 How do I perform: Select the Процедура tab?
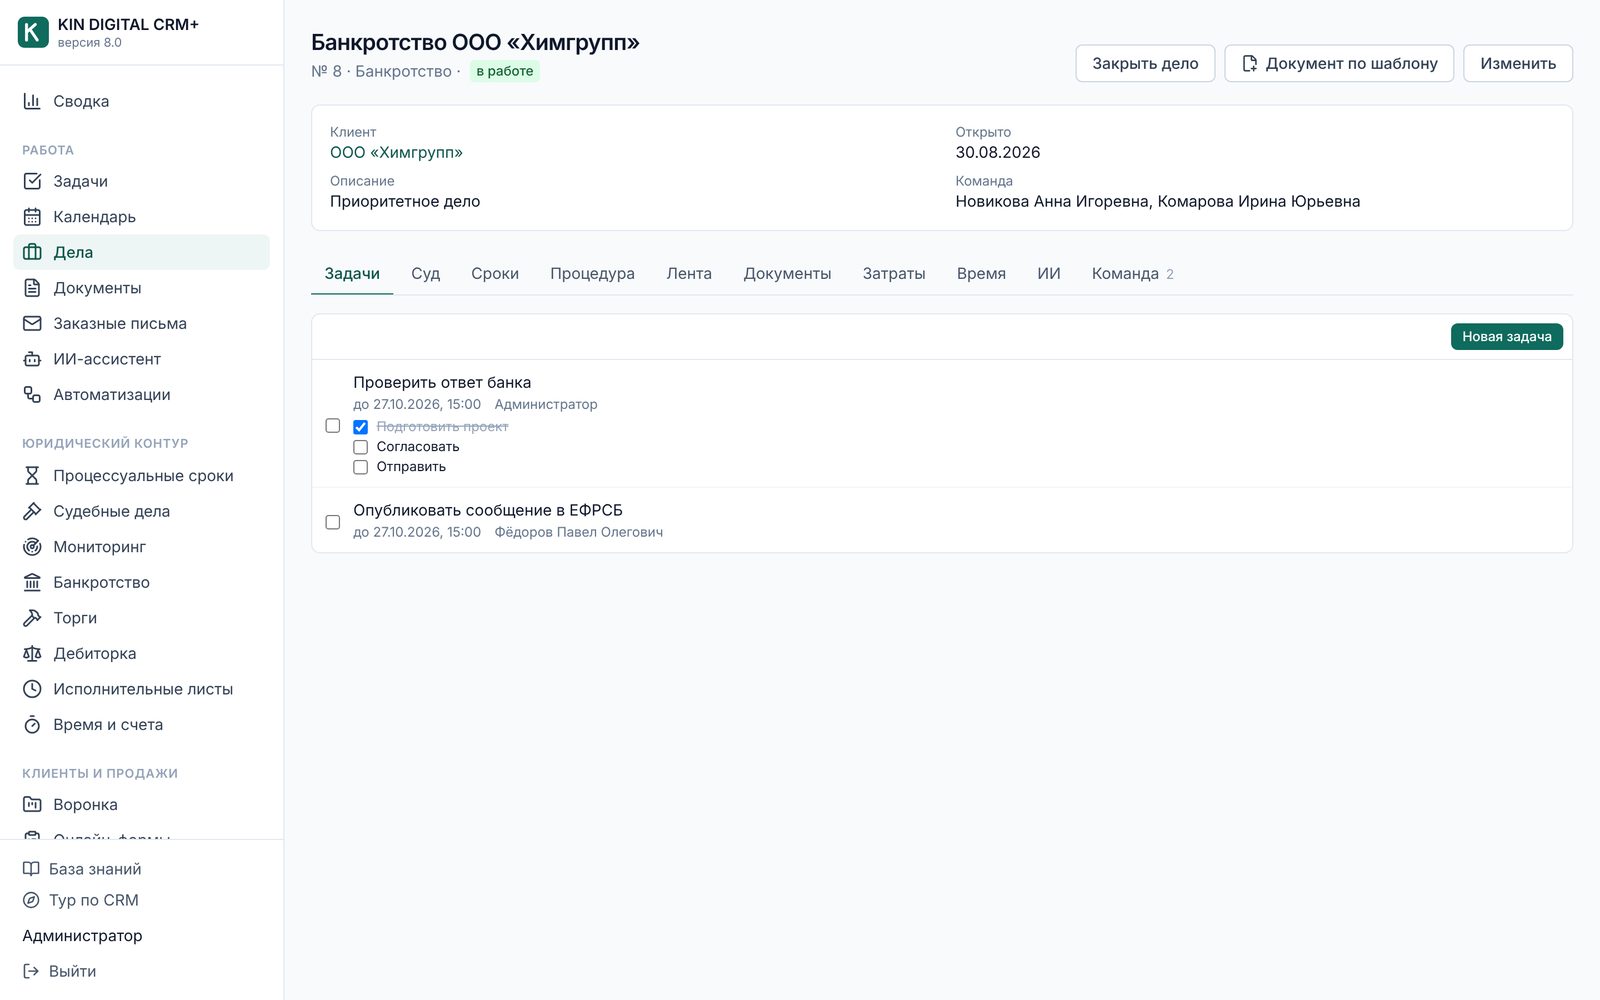point(592,274)
